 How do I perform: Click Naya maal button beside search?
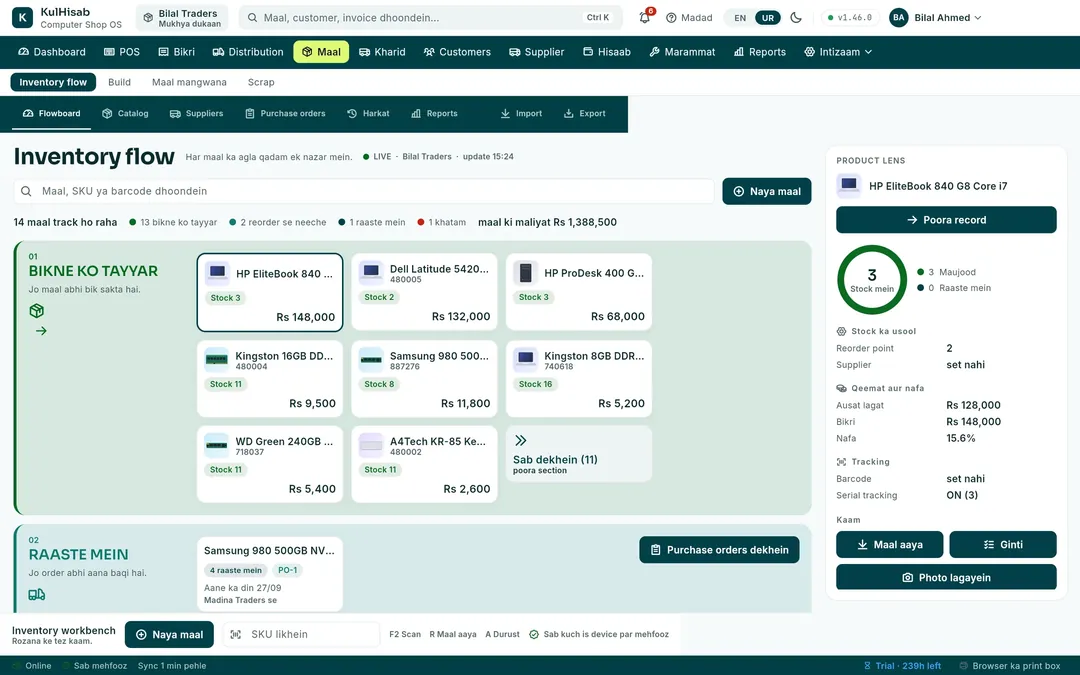(x=767, y=191)
